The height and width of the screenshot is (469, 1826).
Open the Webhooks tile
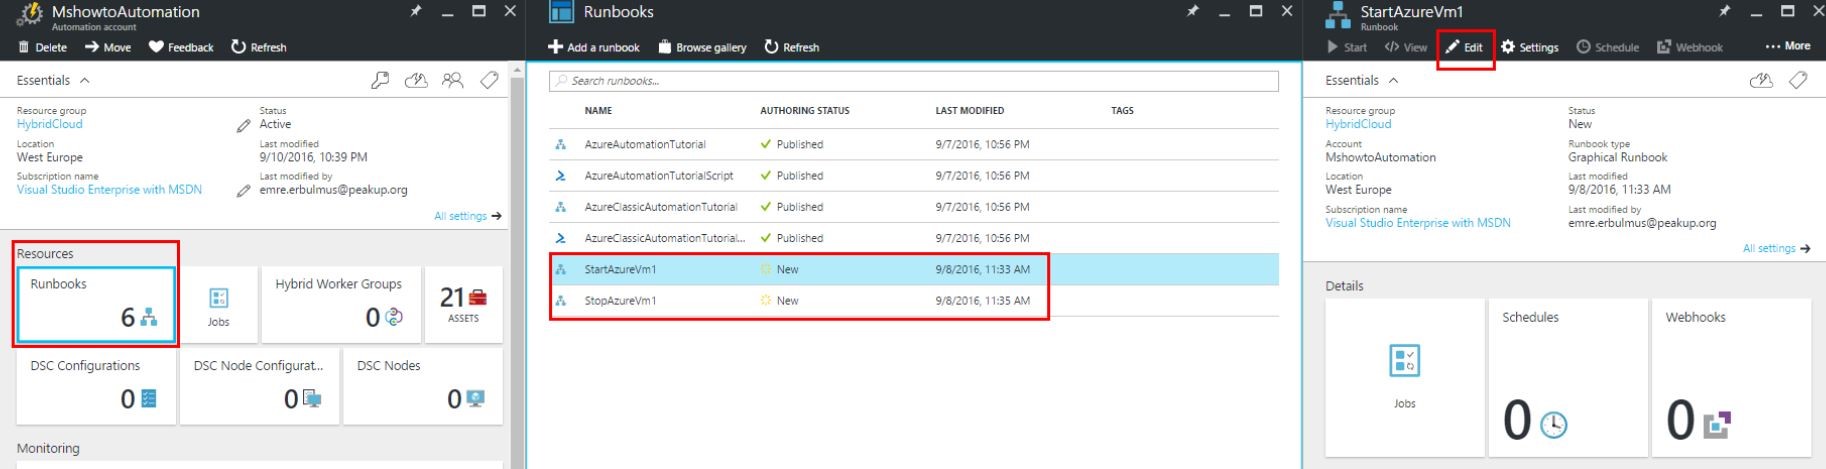(1731, 377)
